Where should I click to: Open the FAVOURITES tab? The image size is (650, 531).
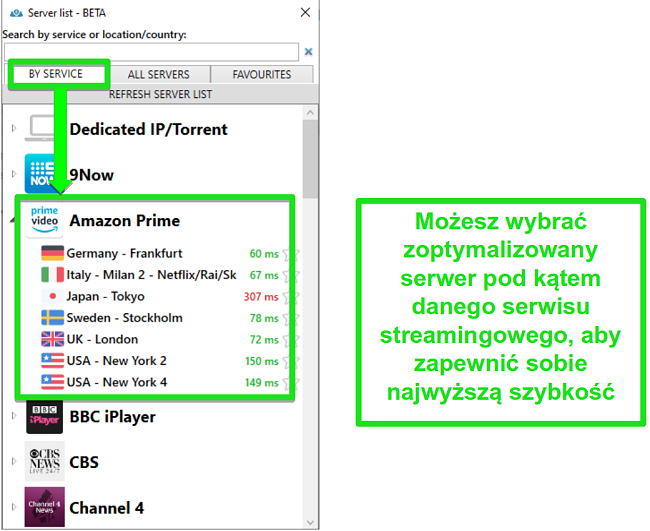262,74
